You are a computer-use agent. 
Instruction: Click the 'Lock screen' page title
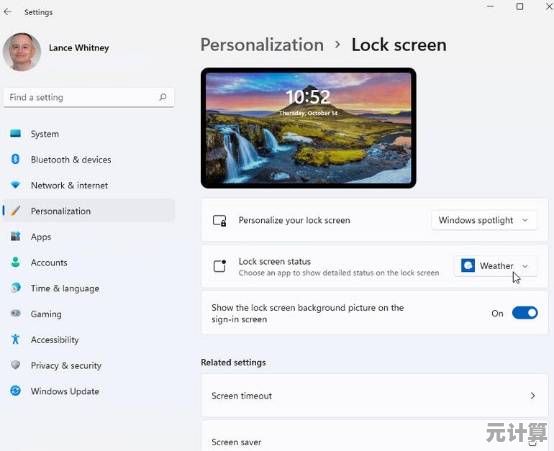point(399,45)
